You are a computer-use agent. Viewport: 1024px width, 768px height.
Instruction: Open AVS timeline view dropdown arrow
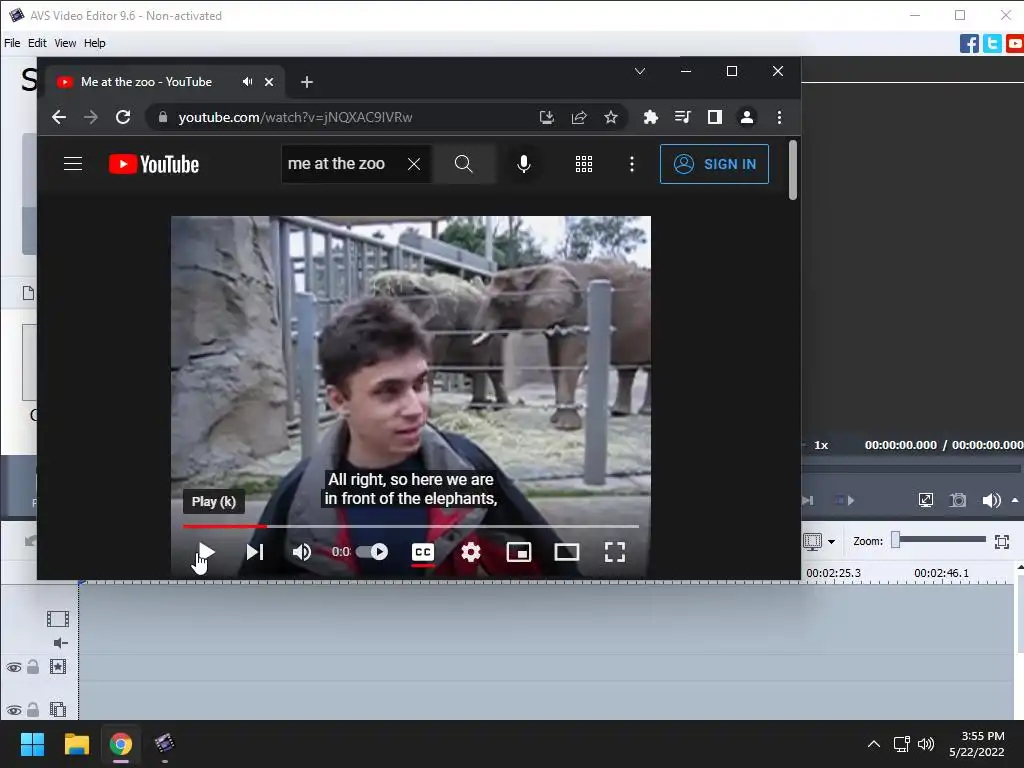coord(831,541)
